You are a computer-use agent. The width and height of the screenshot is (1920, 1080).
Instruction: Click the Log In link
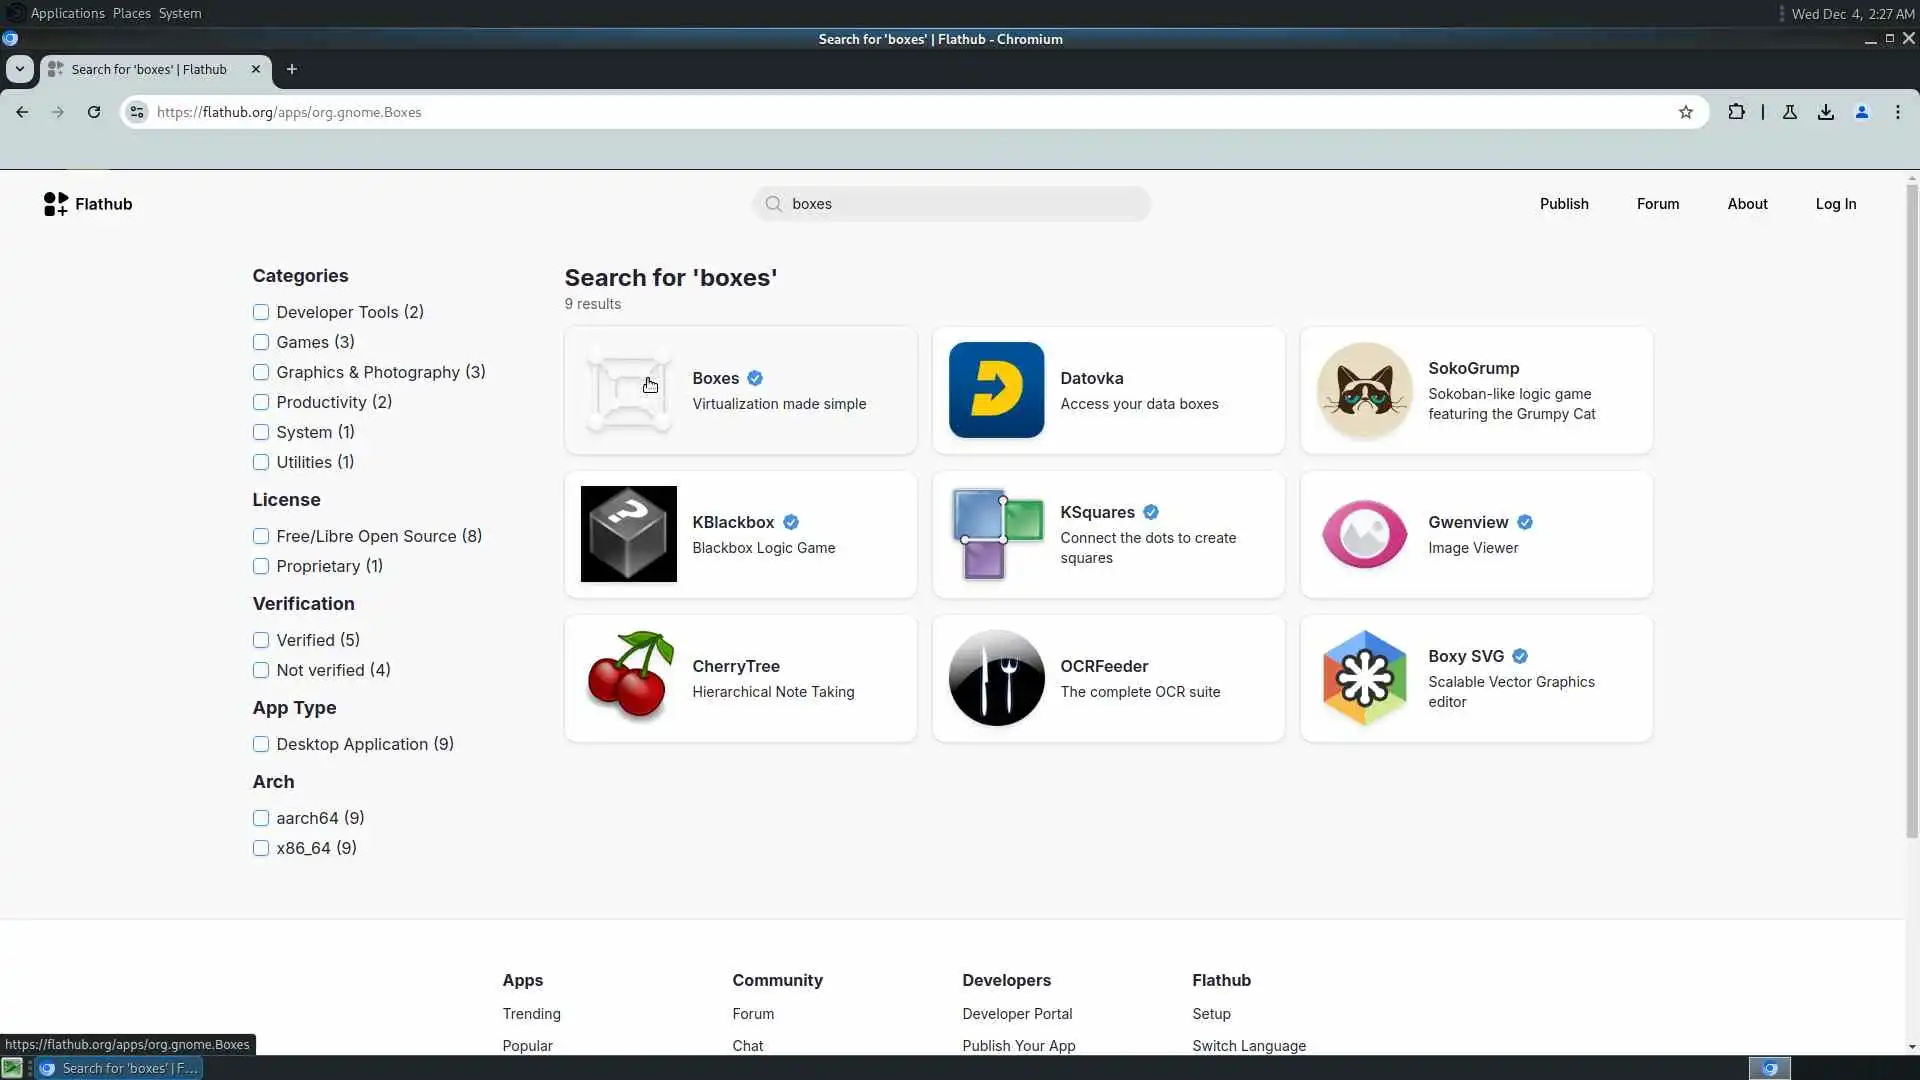click(x=1835, y=204)
